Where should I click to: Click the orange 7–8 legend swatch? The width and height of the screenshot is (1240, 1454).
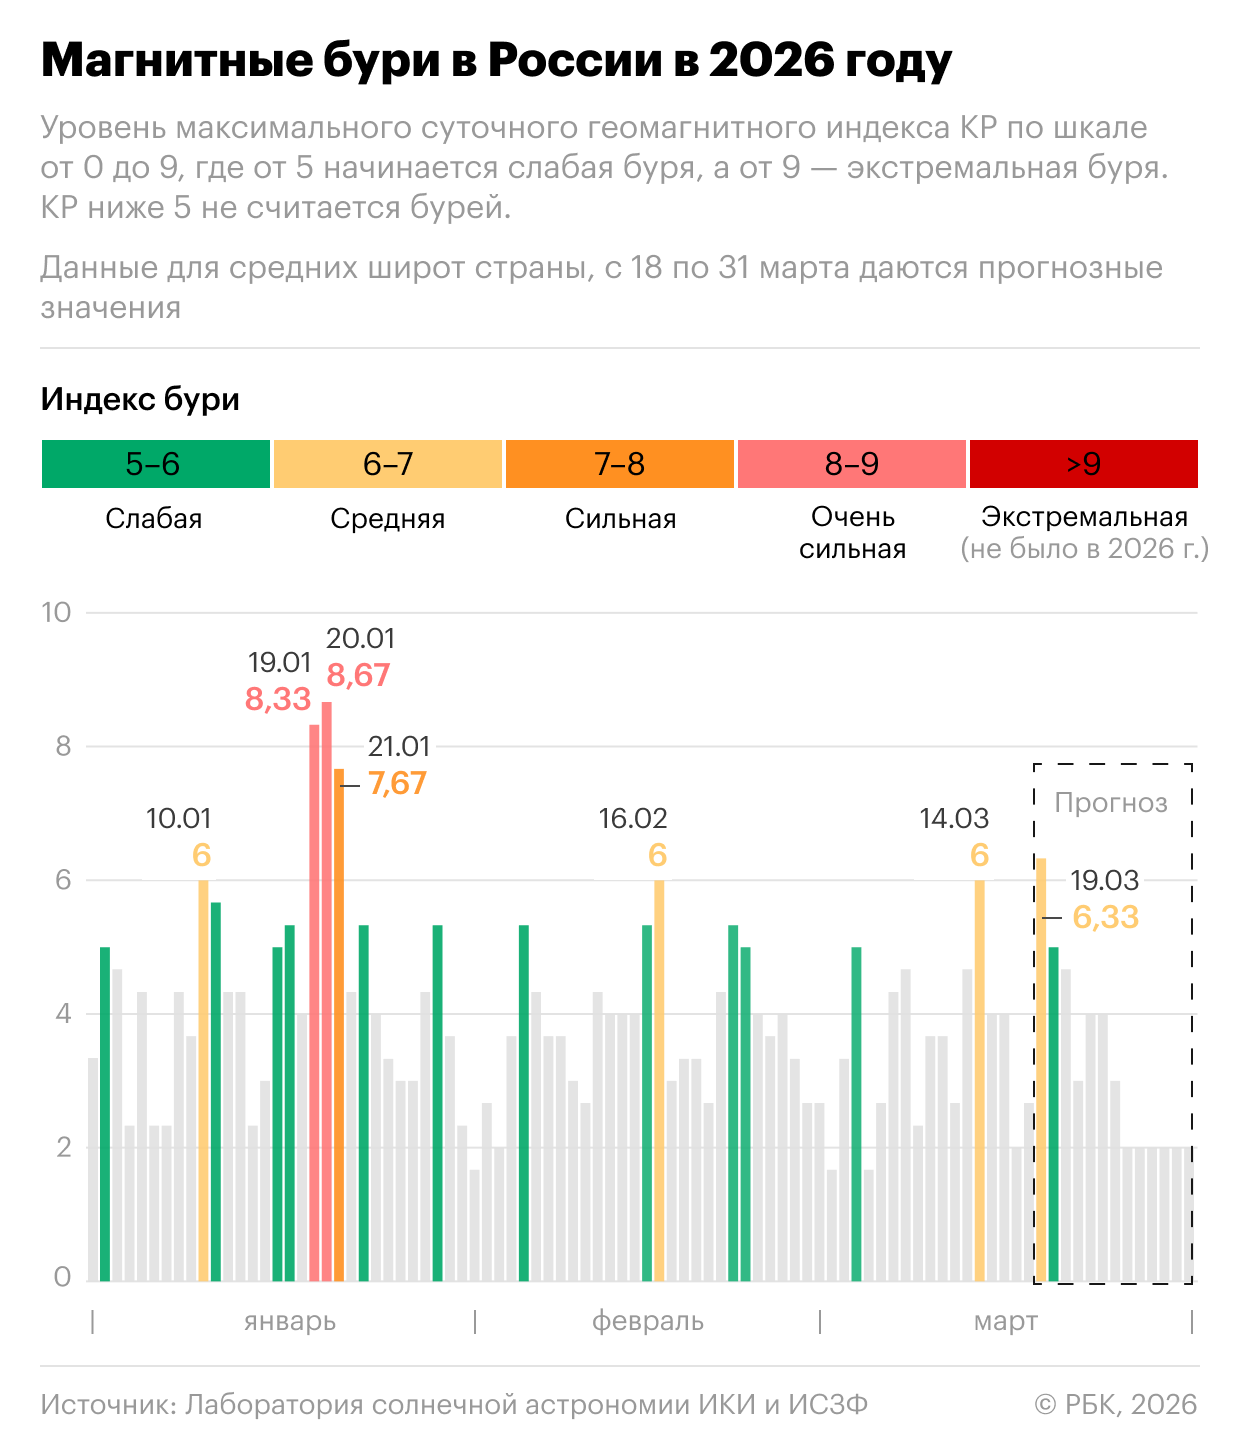click(x=620, y=464)
